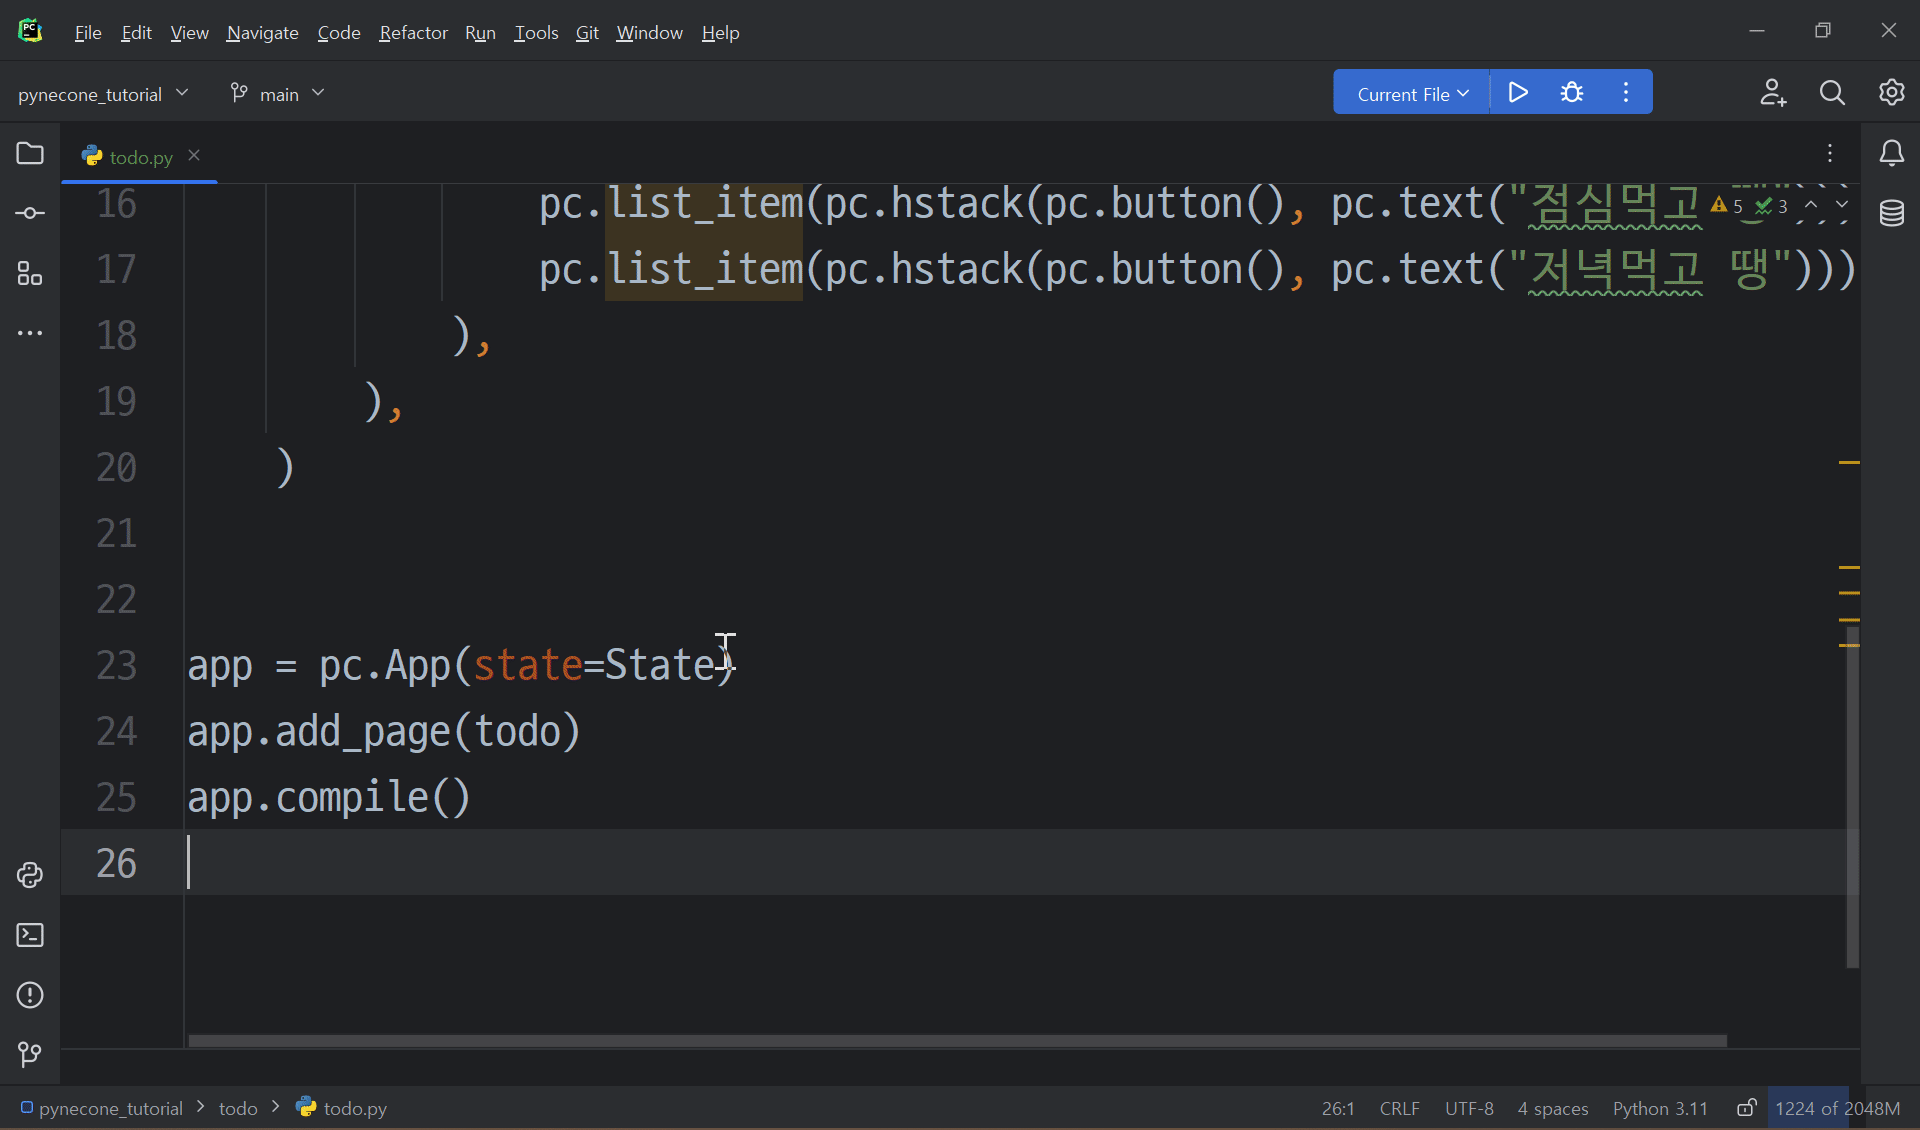Image resolution: width=1920 pixels, height=1130 pixels.
Task: Open the Python Console tool window
Action: pos(30,875)
